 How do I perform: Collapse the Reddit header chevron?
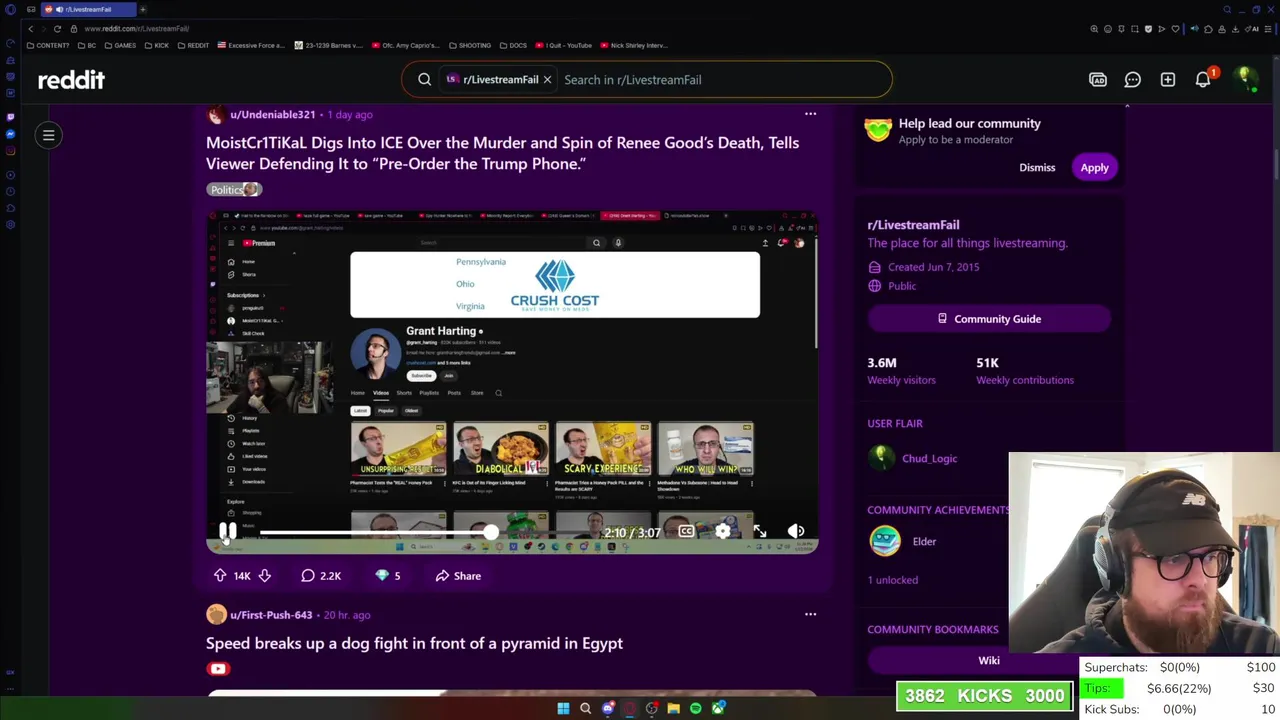coord(1127,105)
